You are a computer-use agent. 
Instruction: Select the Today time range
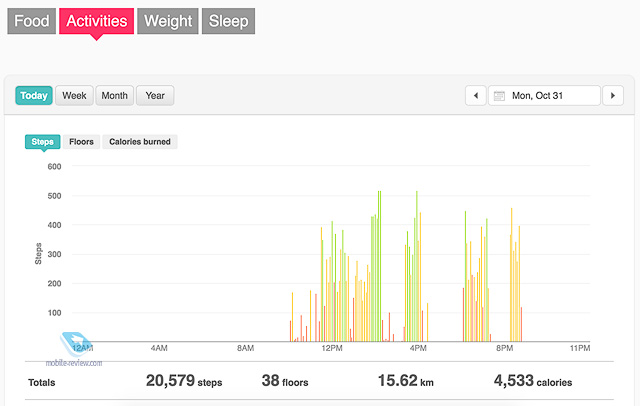34,95
